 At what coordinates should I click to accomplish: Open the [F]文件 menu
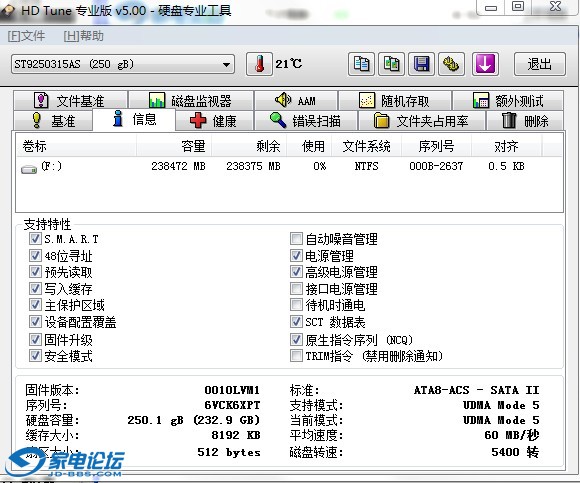[x=26, y=36]
